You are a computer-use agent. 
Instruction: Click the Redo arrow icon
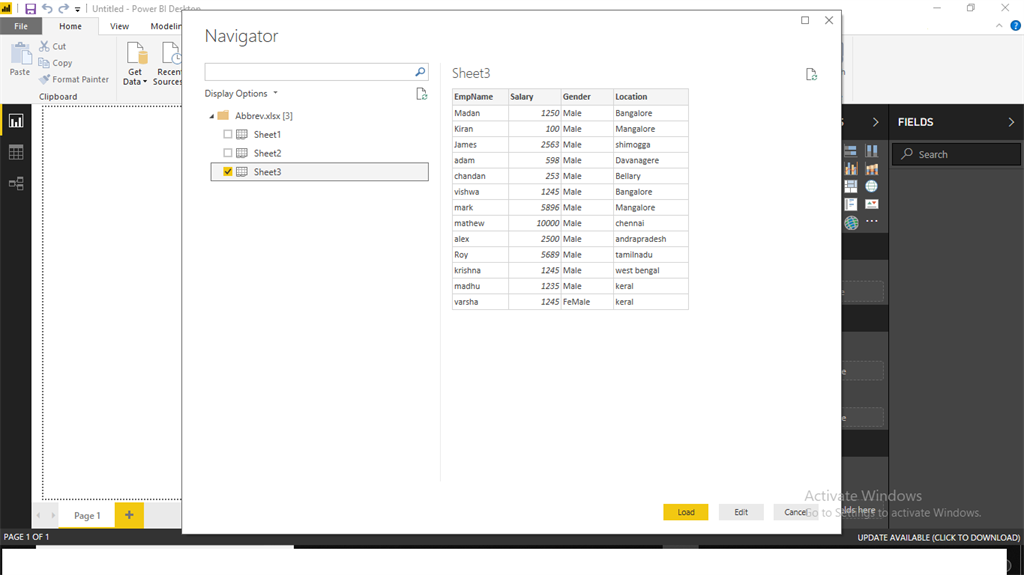tap(63, 8)
